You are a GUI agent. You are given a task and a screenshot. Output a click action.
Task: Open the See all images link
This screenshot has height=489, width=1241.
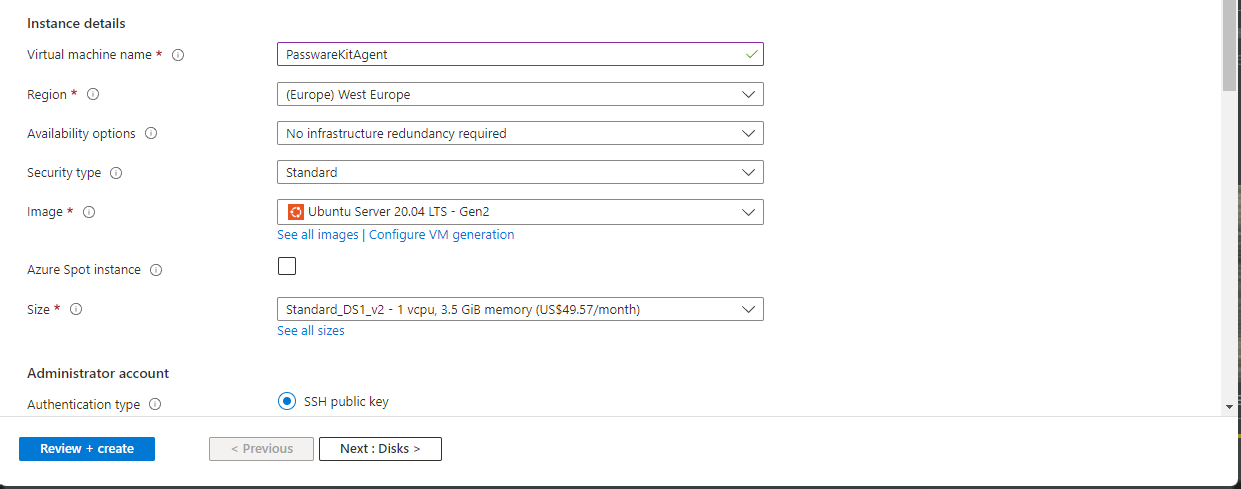[317, 235]
